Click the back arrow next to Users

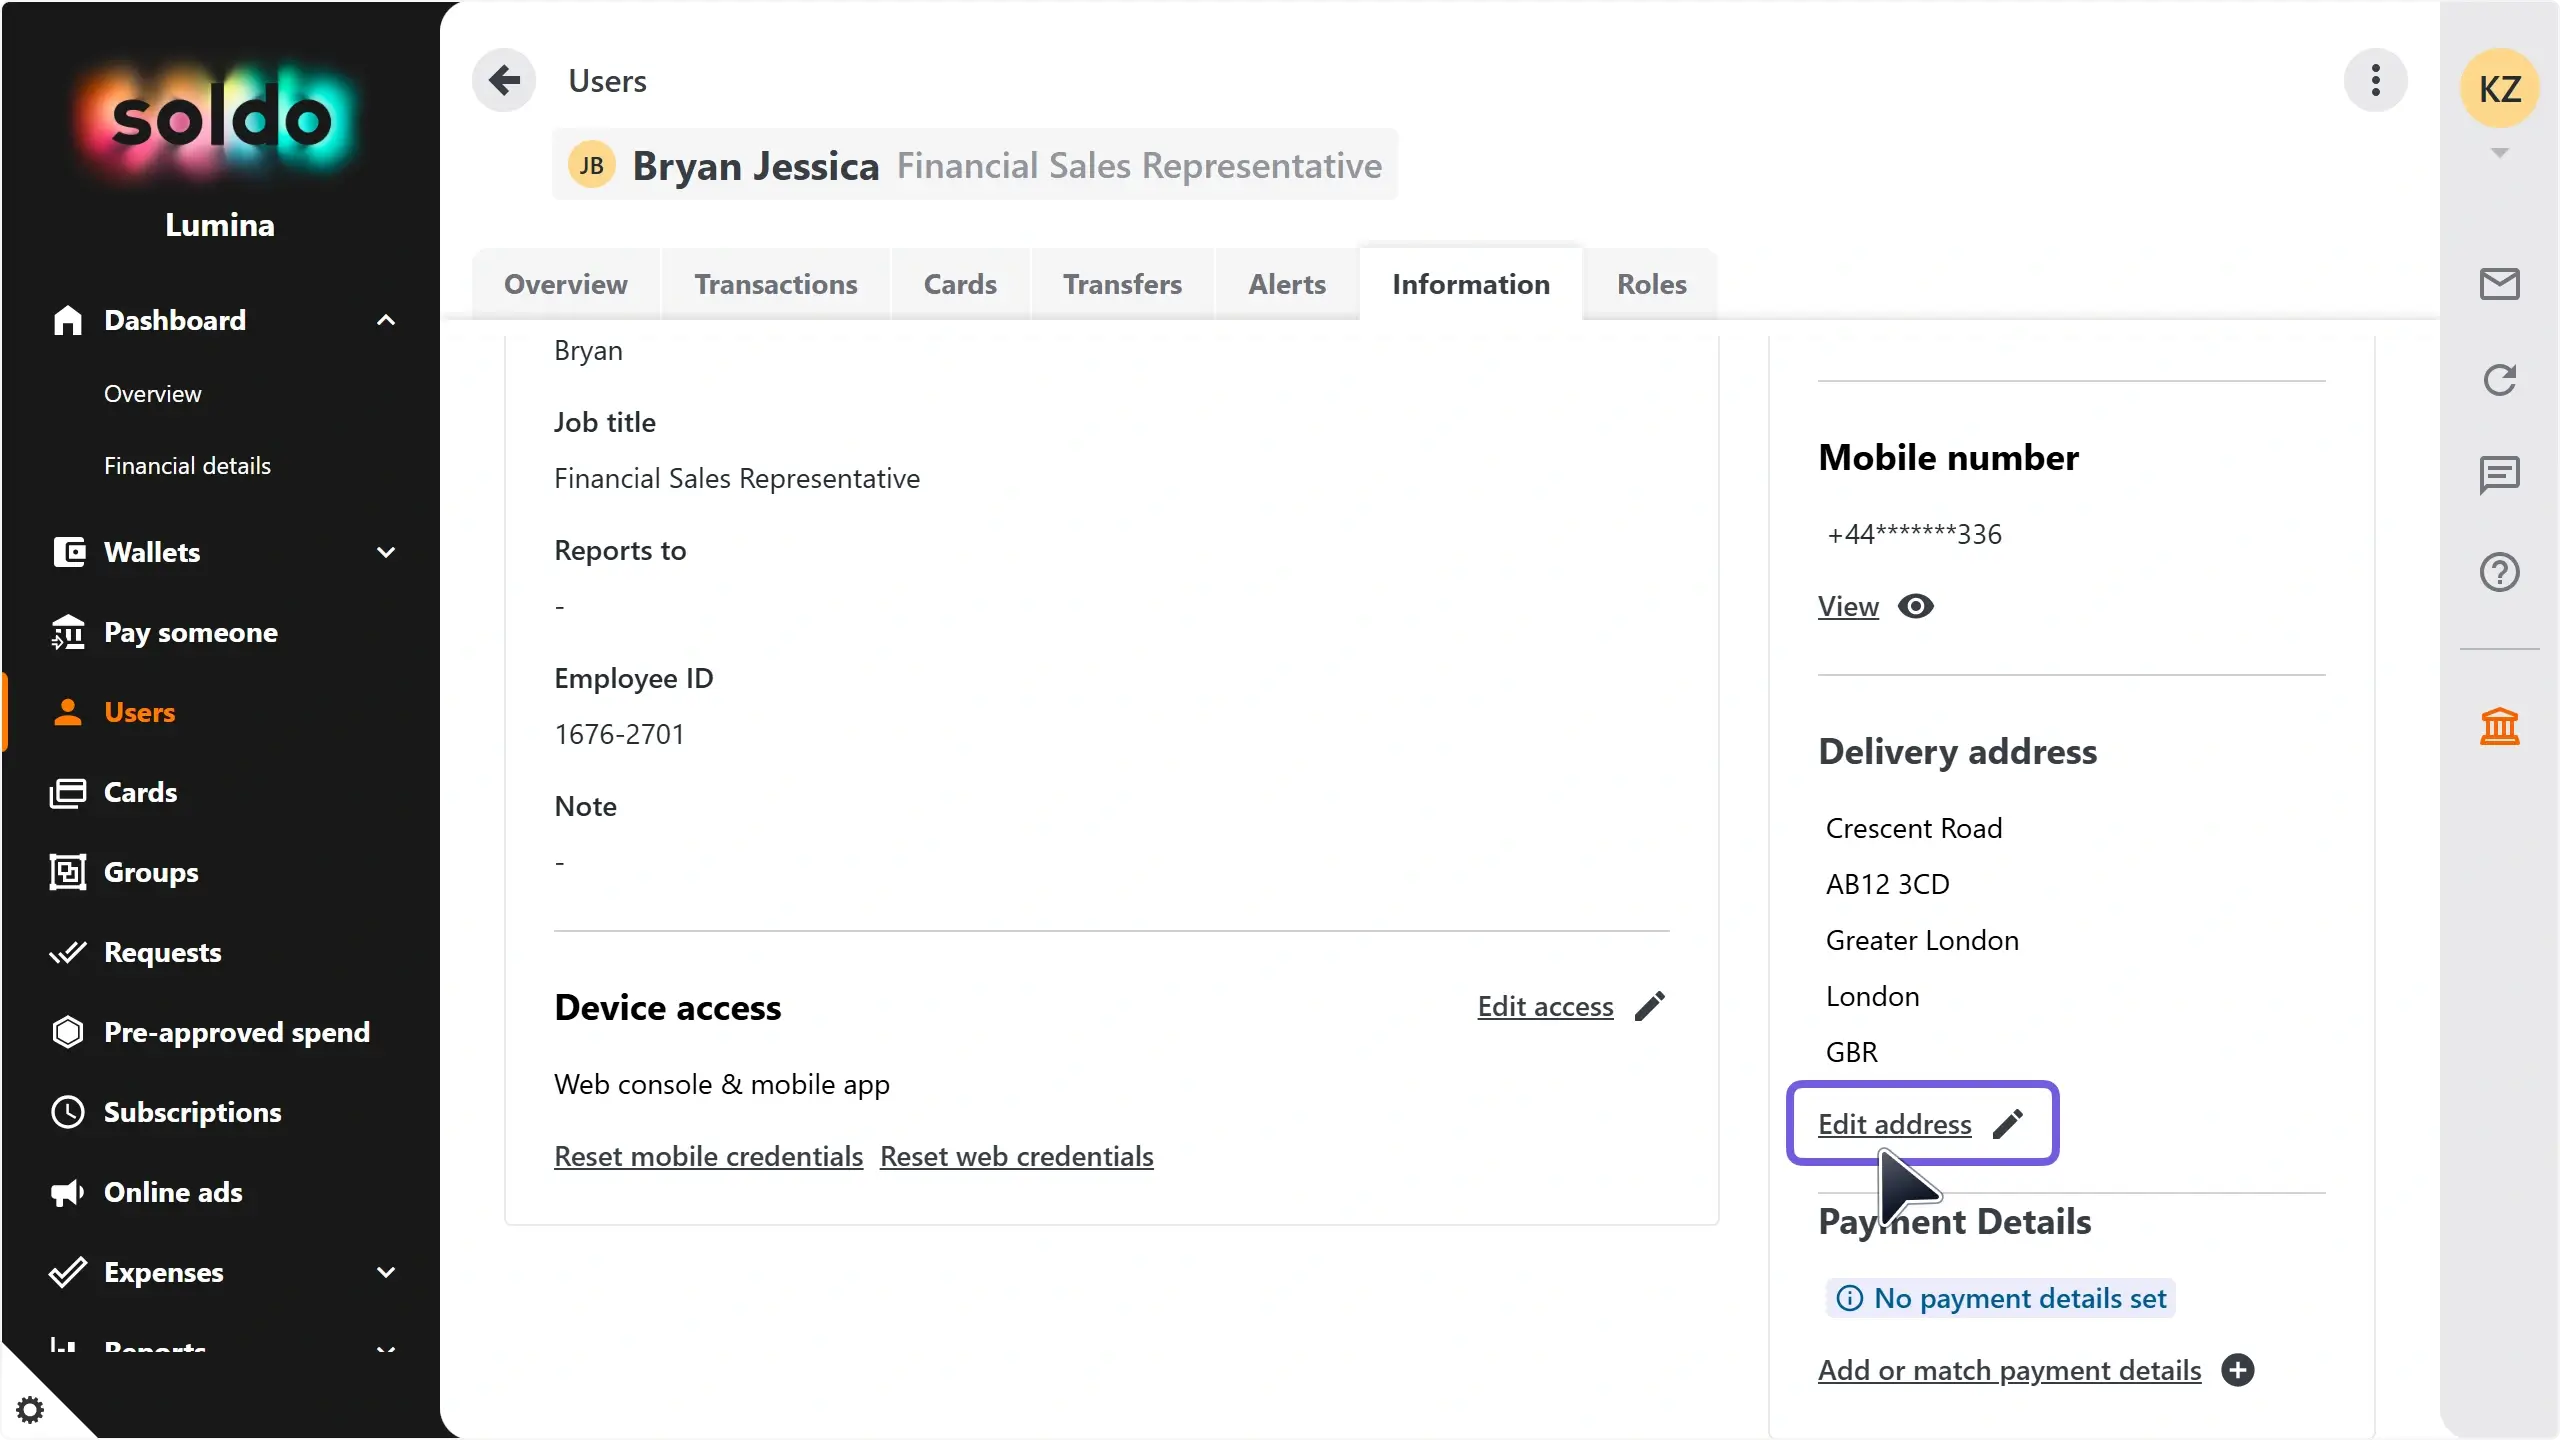504,80
